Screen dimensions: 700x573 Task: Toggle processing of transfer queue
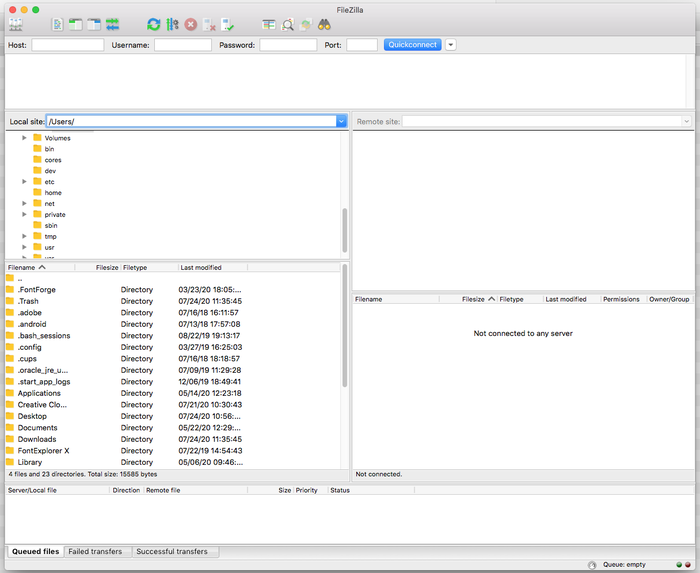pyautogui.click(x=172, y=25)
